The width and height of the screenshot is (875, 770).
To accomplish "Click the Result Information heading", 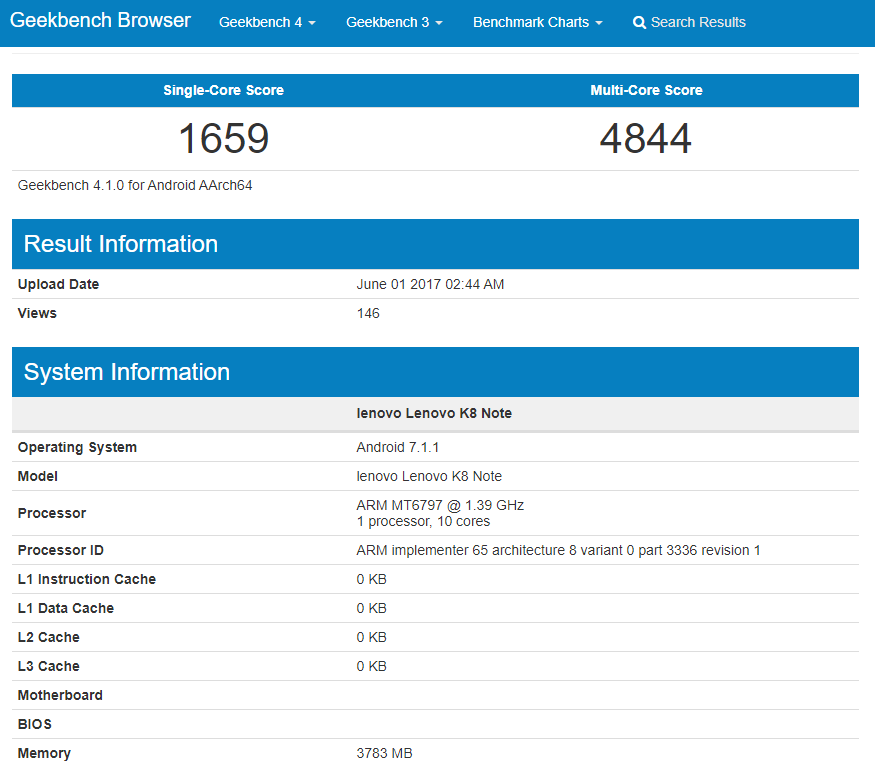I will tap(121, 244).
